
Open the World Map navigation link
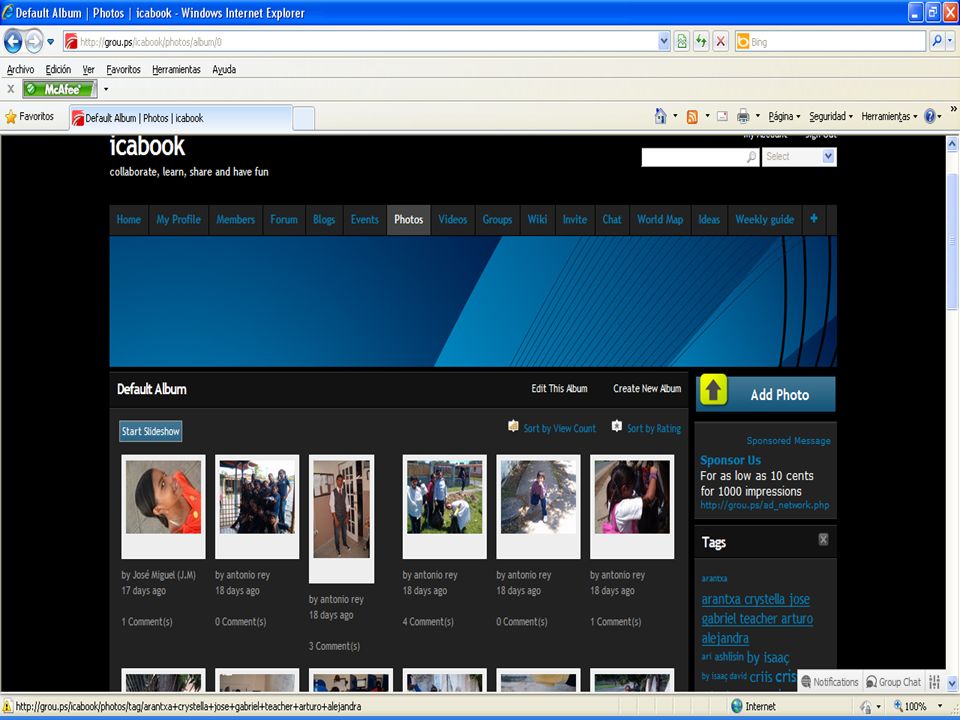[659, 220]
